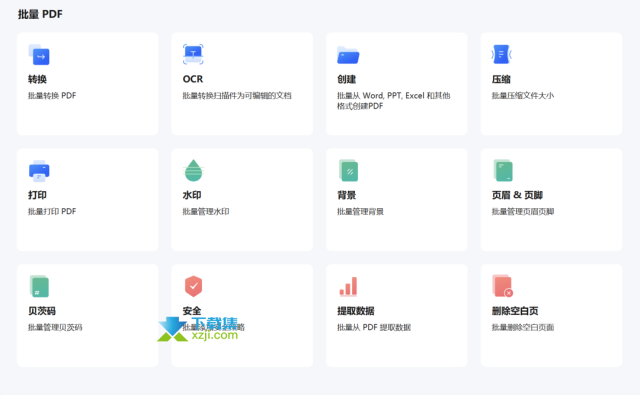Click the Watermark droplet icon
Screen dimensions: 640x395
click(x=193, y=170)
